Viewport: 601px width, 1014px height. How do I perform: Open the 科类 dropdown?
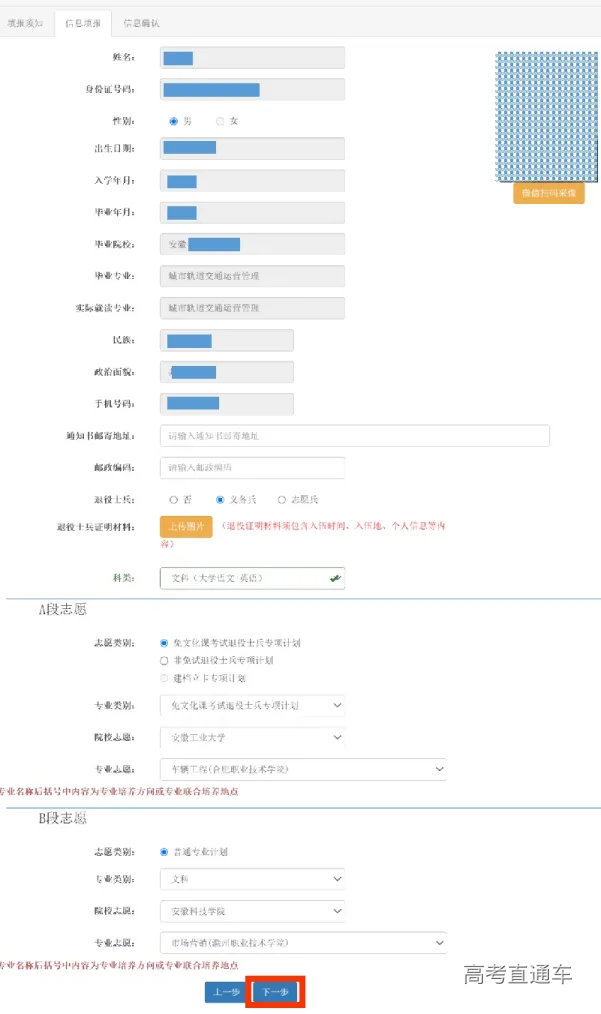pyautogui.click(x=252, y=578)
